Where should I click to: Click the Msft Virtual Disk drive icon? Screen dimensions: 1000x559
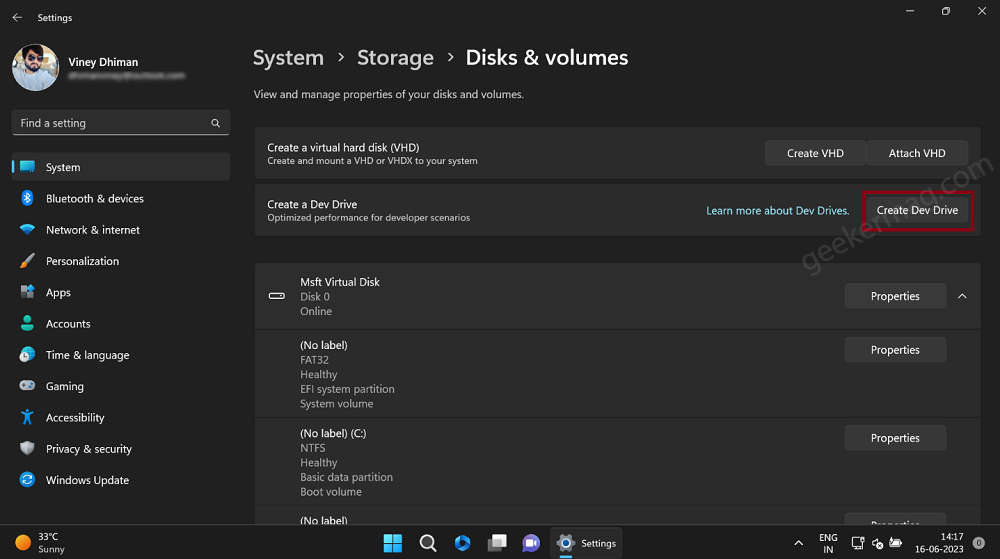(277, 296)
